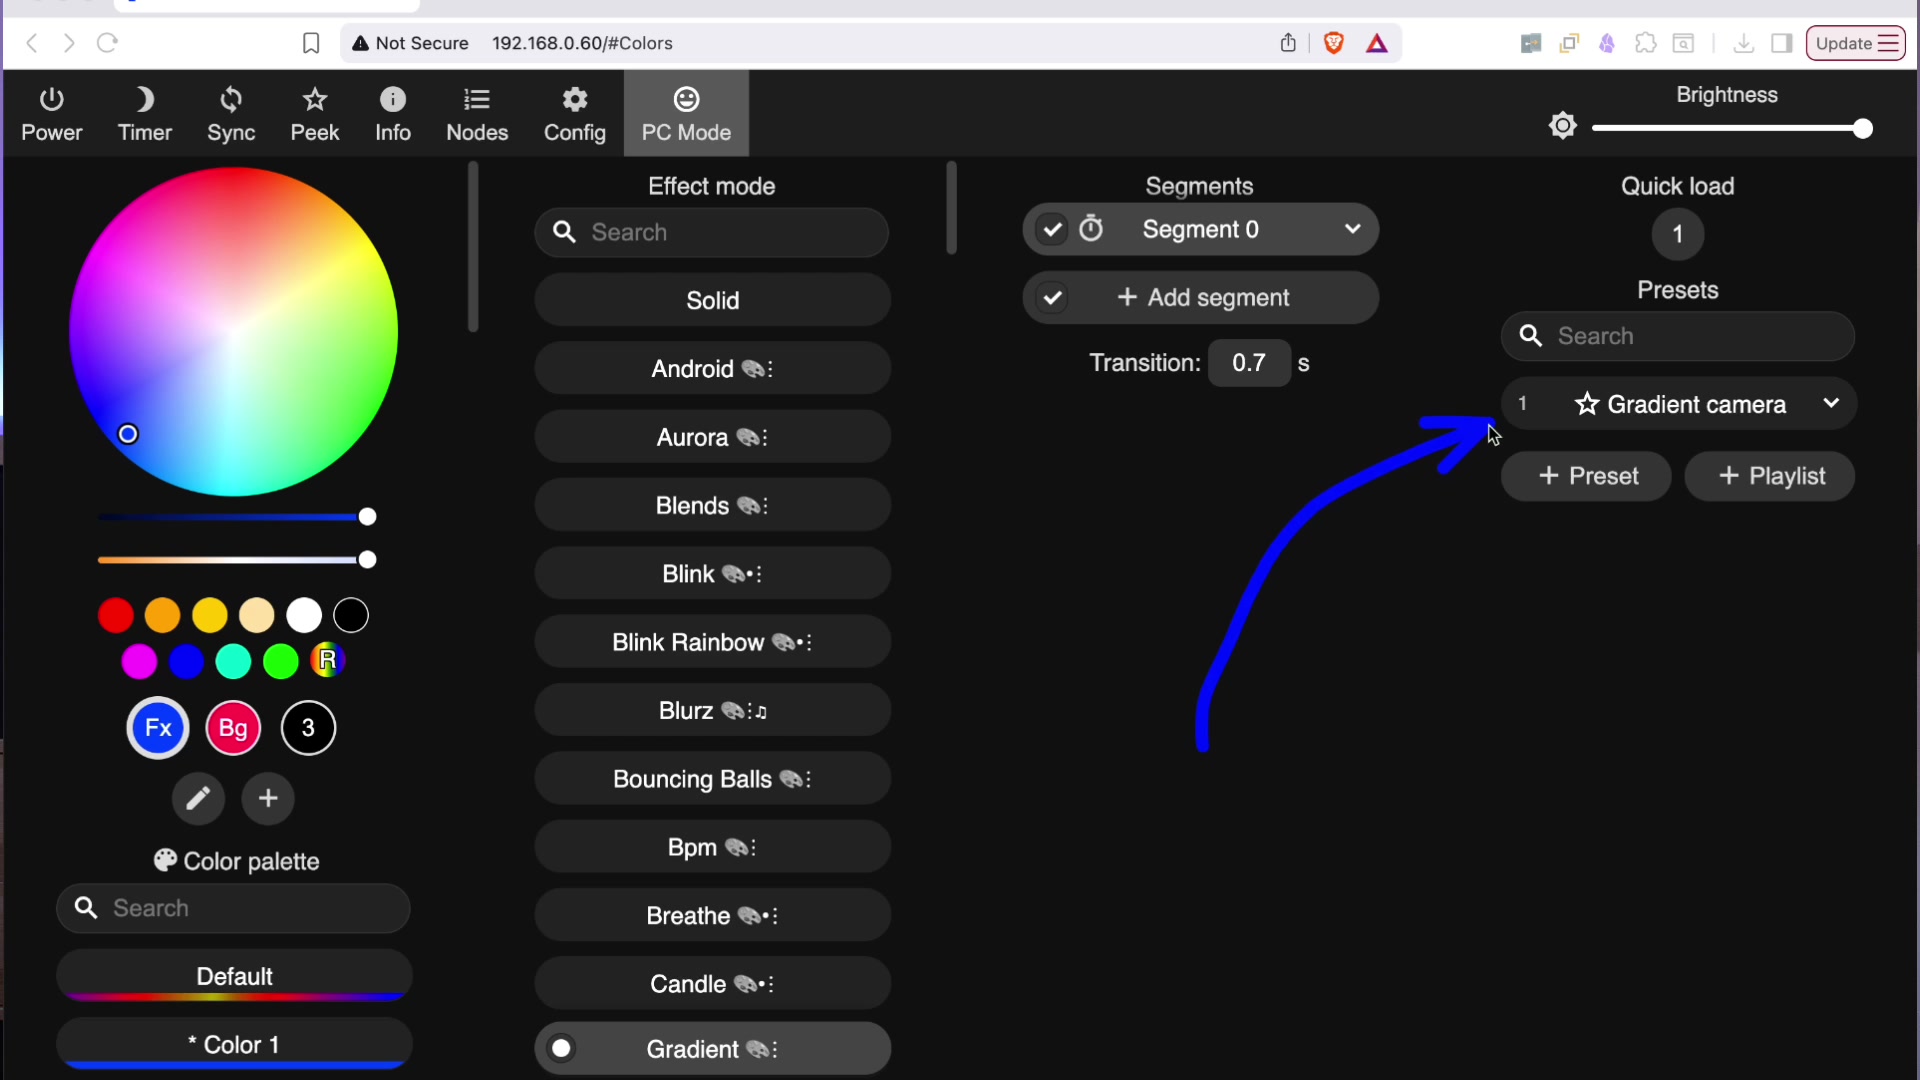Select the Gradient effect radio button
Viewport: 1920px width, 1080px height.
point(562,1048)
